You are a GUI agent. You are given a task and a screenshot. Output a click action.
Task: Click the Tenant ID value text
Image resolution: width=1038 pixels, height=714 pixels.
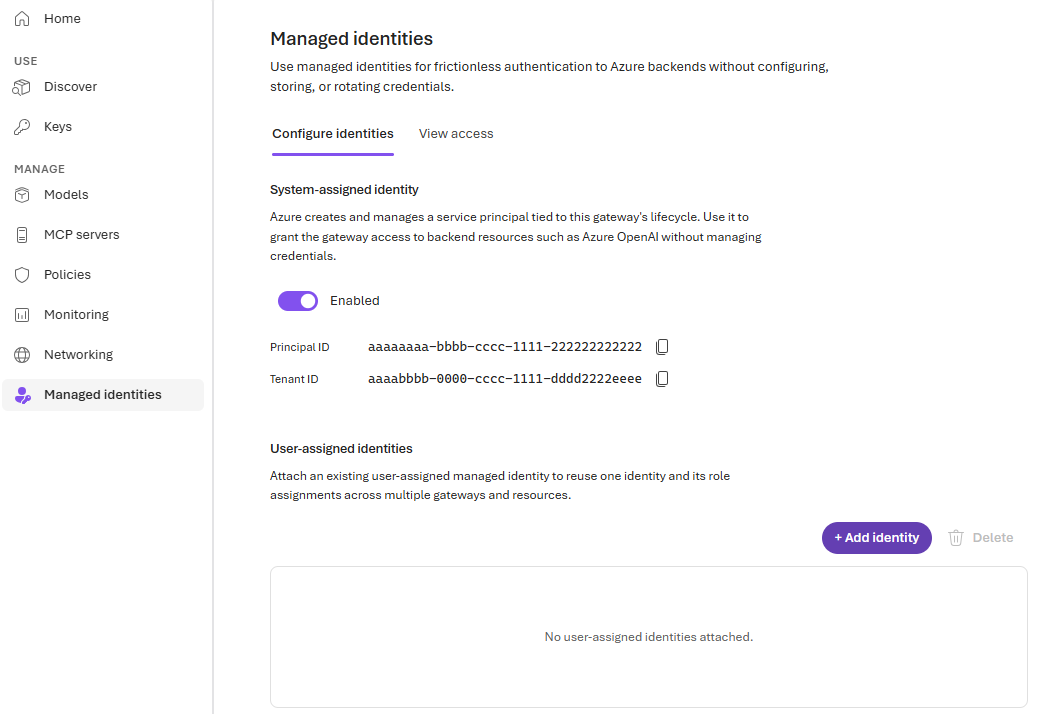point(505,379)
